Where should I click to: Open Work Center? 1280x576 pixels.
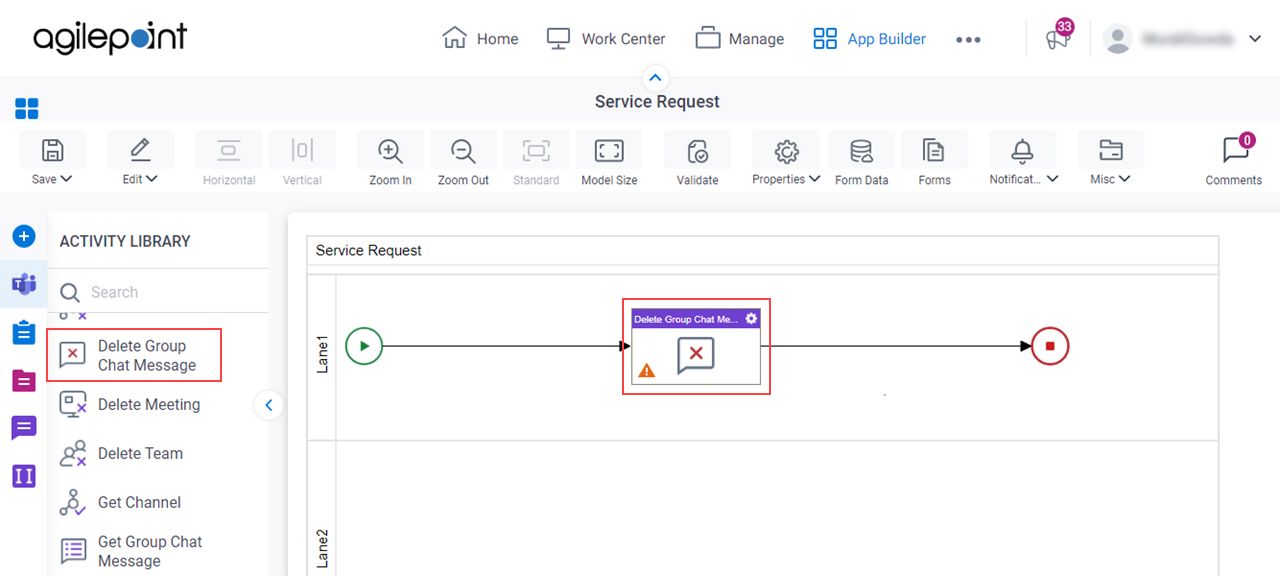(x=606, y=38)
